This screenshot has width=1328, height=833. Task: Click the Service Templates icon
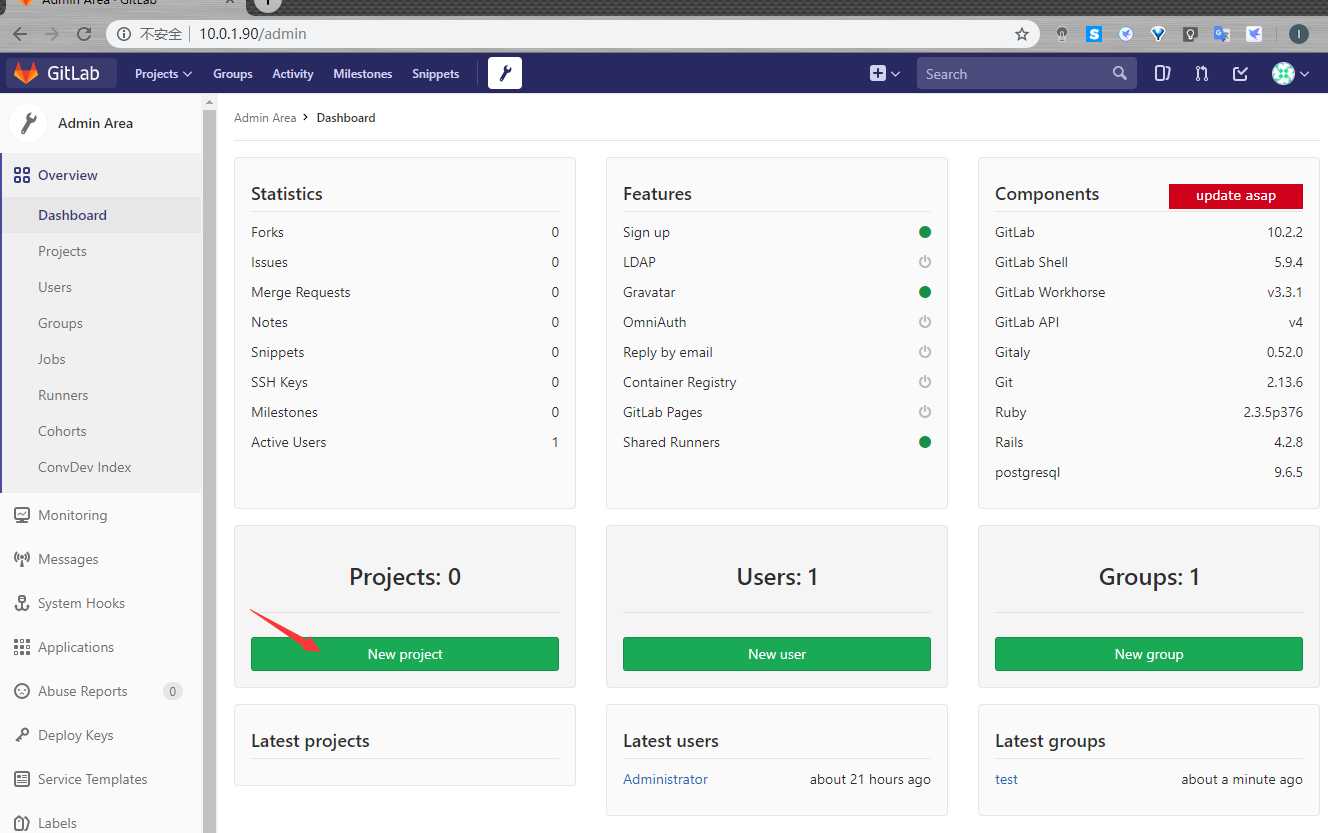click(x=22, y=779)
